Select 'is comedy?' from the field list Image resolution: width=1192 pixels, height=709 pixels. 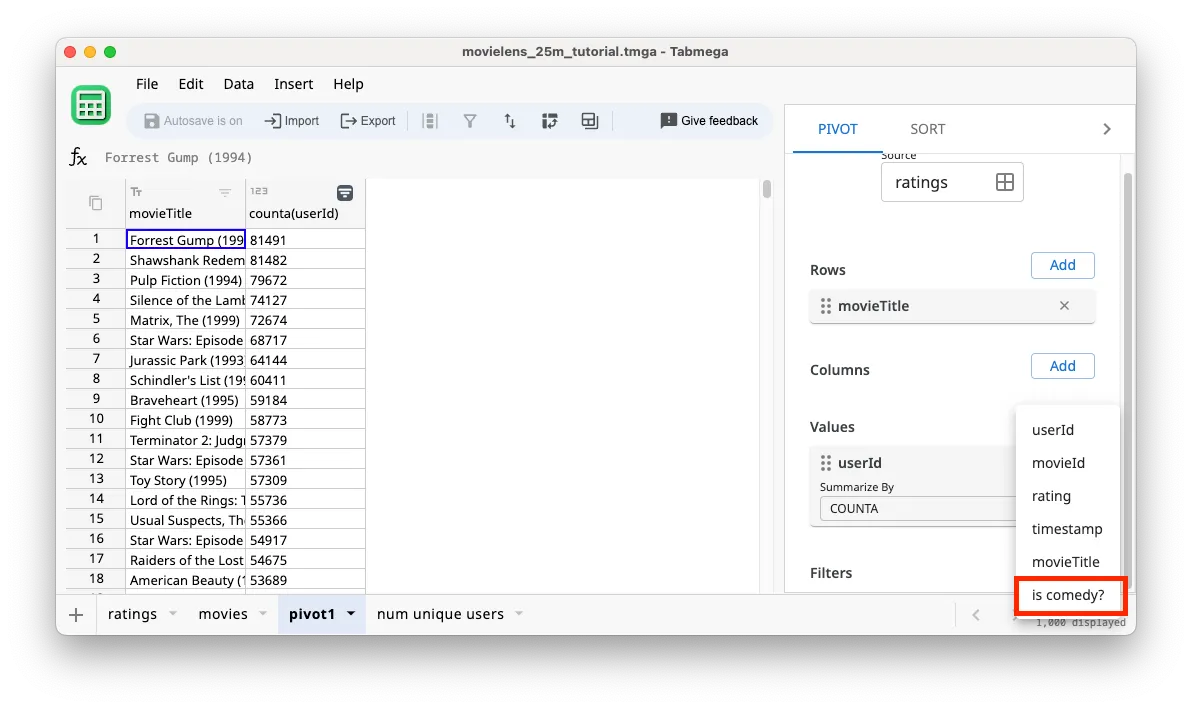[x=1069, y=595]
